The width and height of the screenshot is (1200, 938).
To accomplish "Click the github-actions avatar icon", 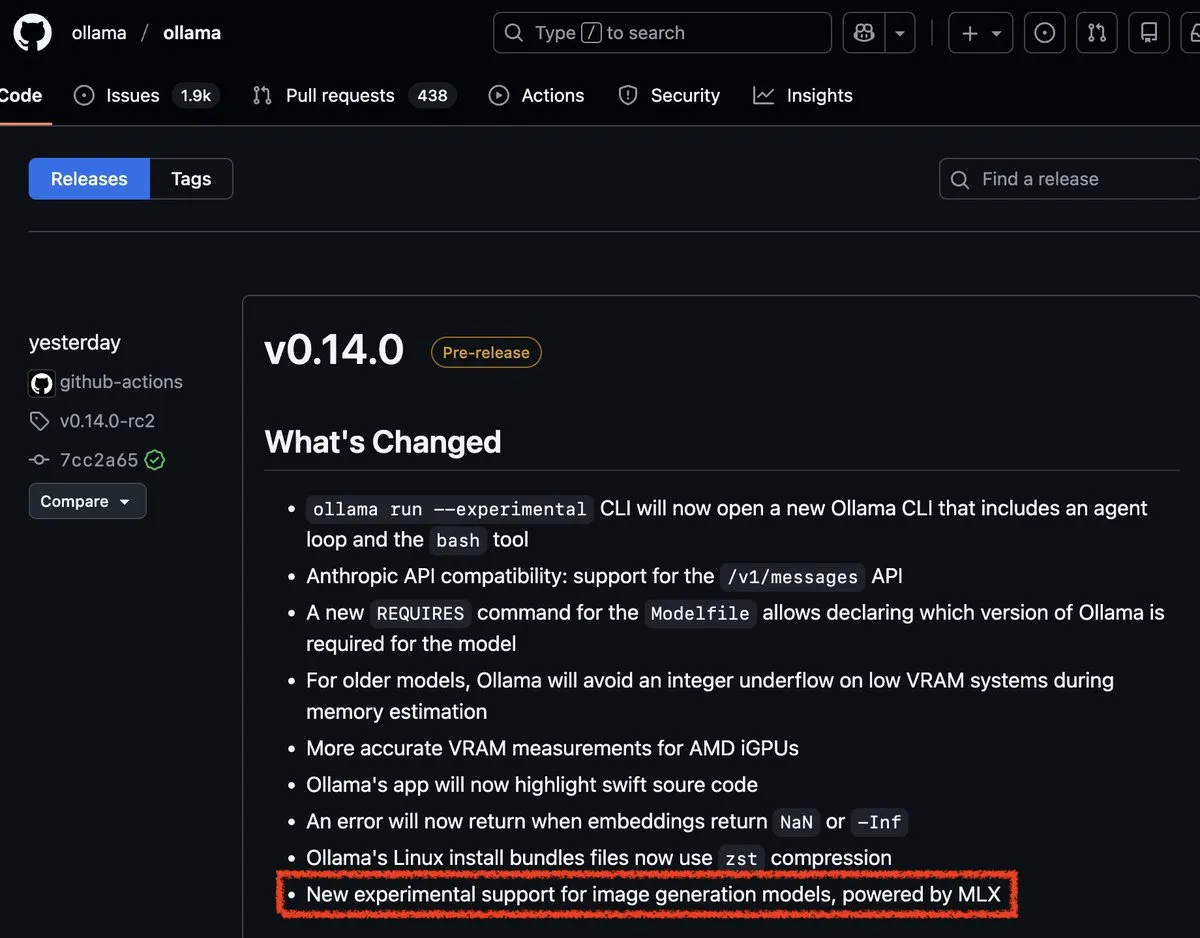I will click(42, 383).
